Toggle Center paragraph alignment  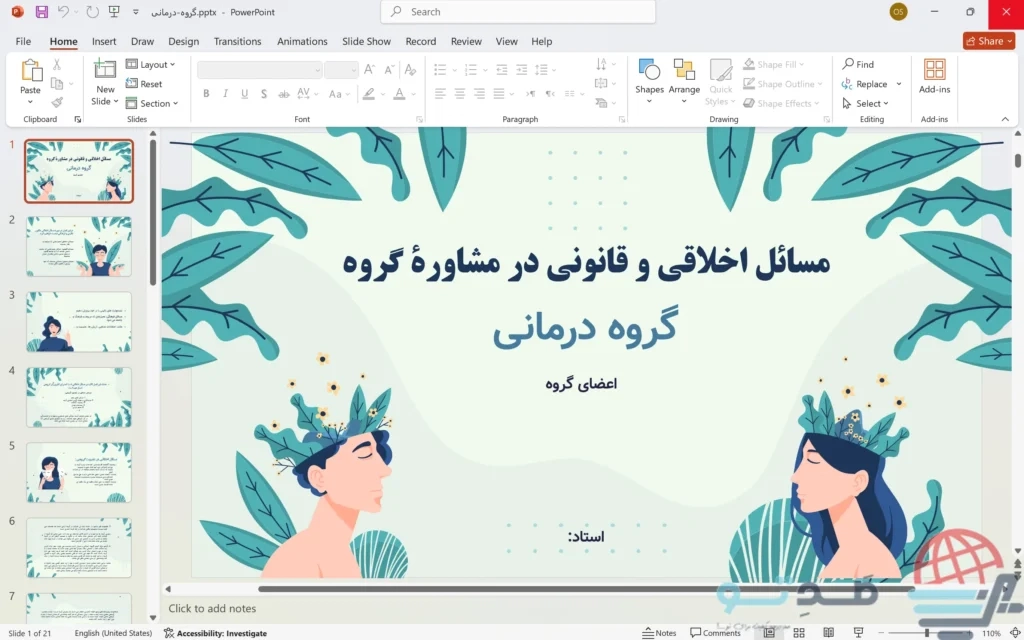tap(460, 93)
